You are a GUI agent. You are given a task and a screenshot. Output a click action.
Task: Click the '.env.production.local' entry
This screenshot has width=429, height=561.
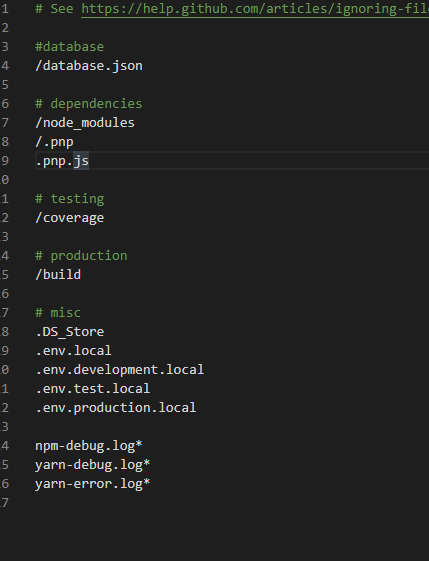[x=116, y=408]
